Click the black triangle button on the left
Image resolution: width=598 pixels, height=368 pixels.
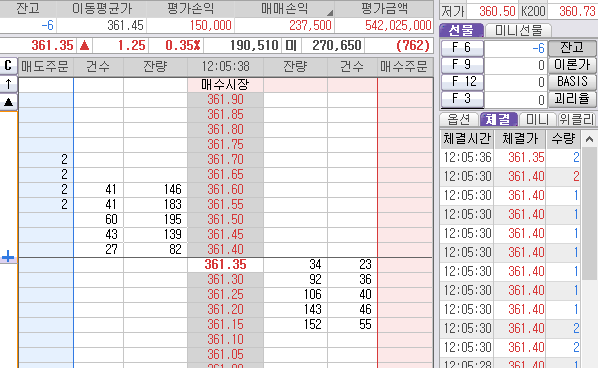tap(8, 102)
